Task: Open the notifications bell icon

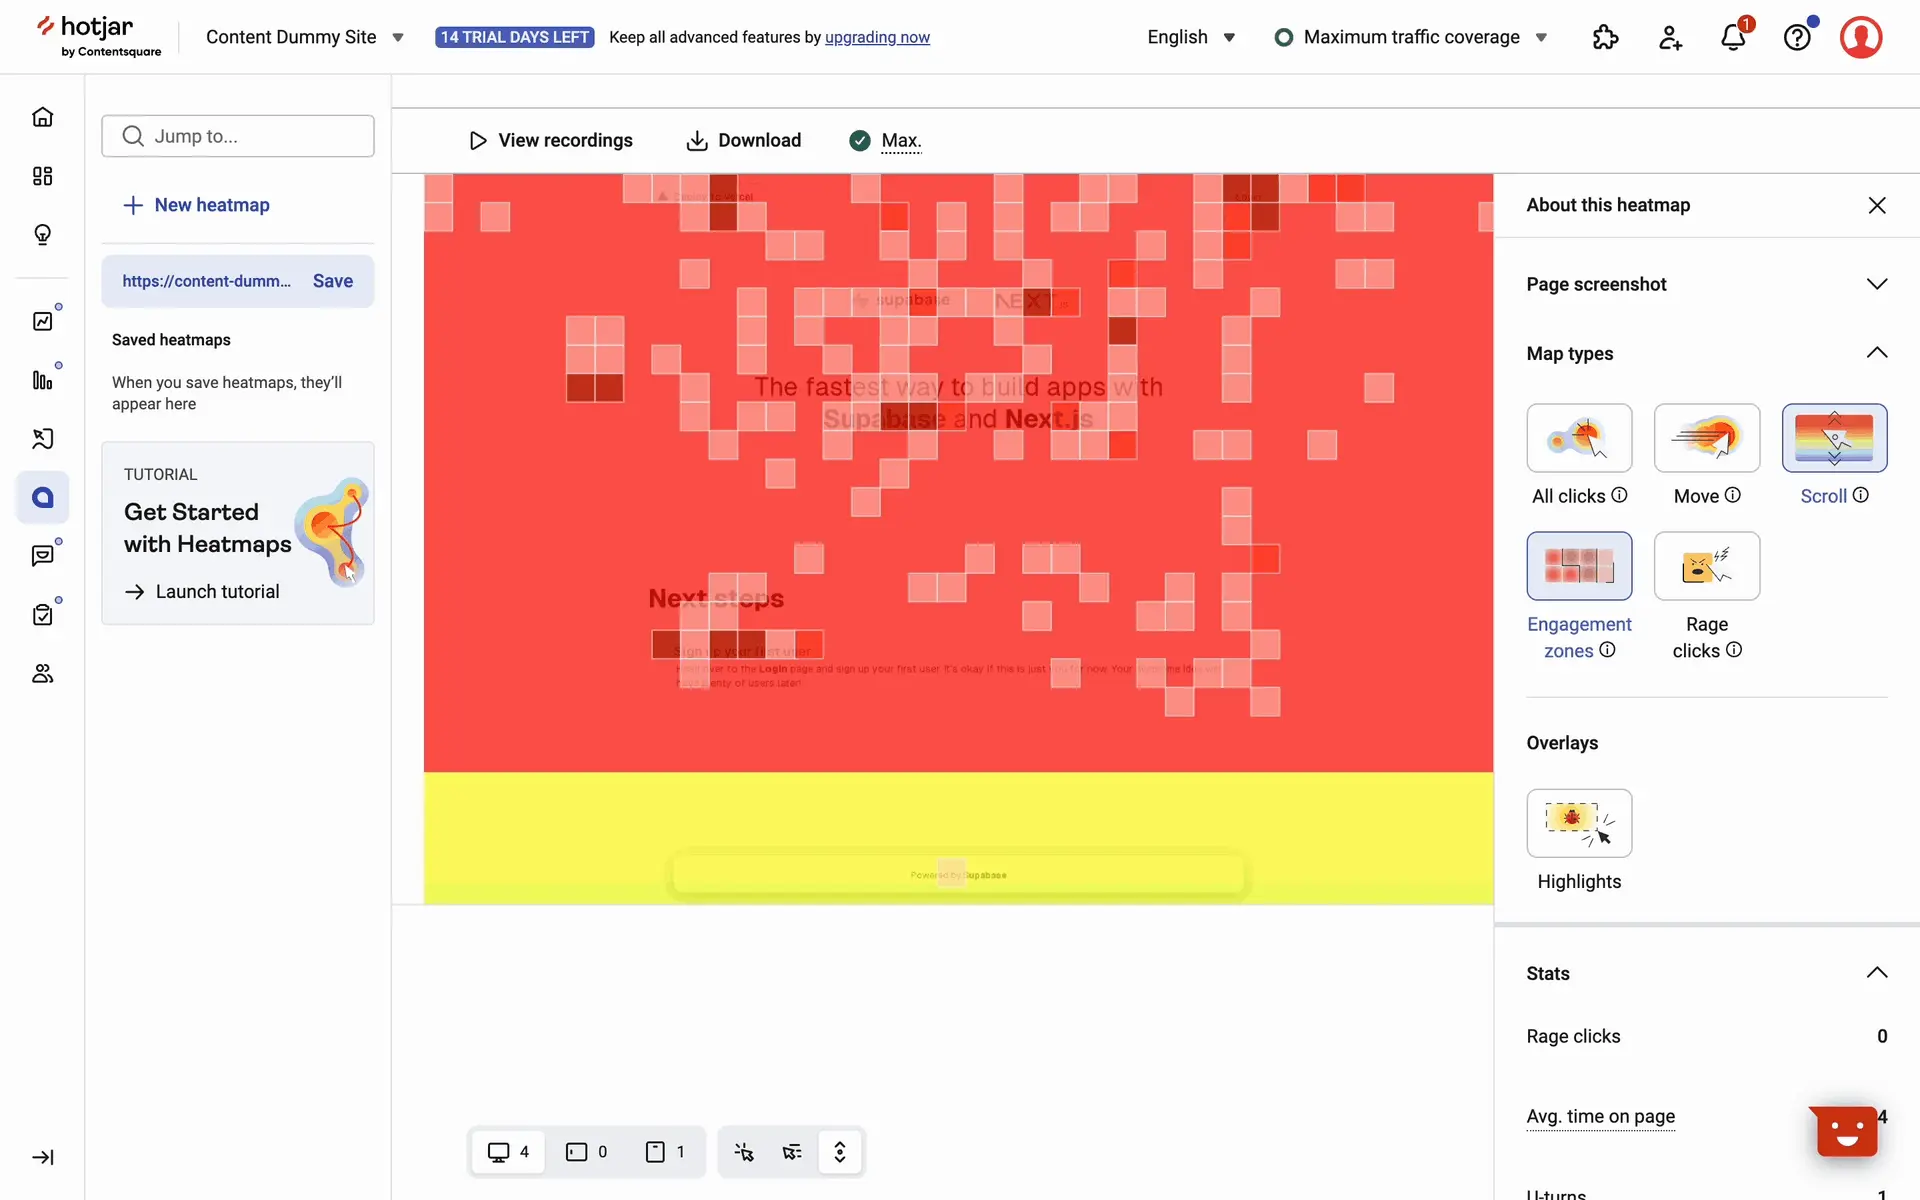Action: pyautogui.click(x=1733, y=38)
